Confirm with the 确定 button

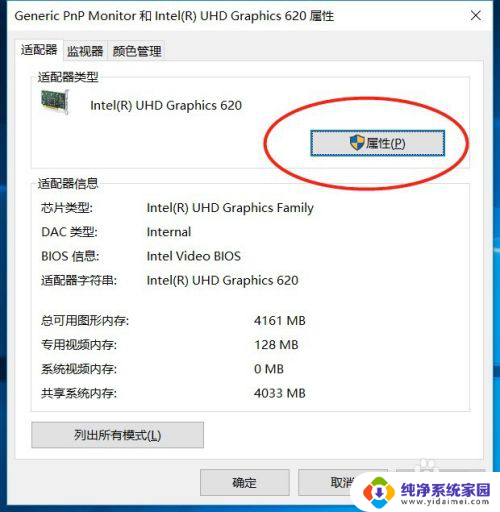(244, 482)
